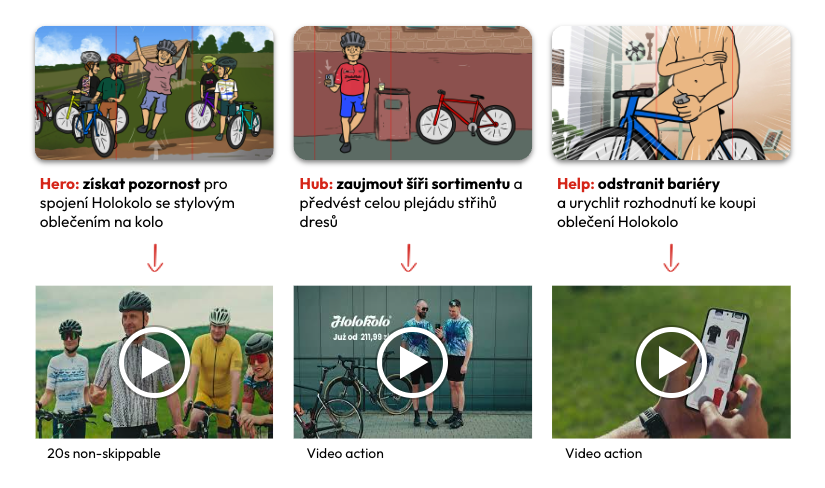
Task: Click the red Hub: label
Action: pyautogui.click(x=316, y=184)
